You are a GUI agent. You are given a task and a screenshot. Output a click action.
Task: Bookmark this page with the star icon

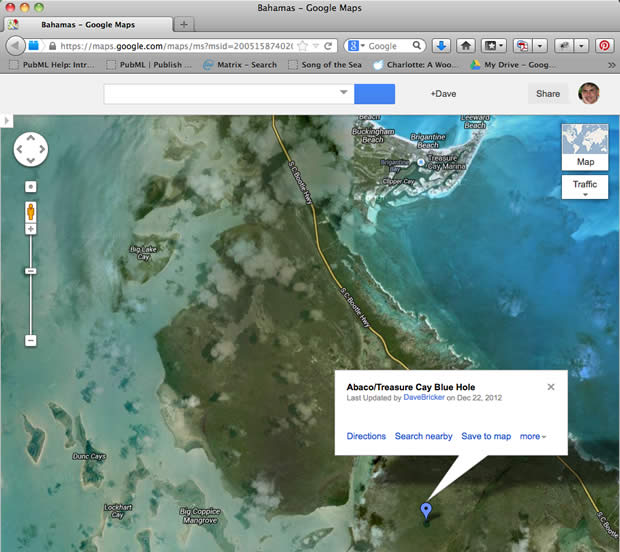click(x=301, y=46)
